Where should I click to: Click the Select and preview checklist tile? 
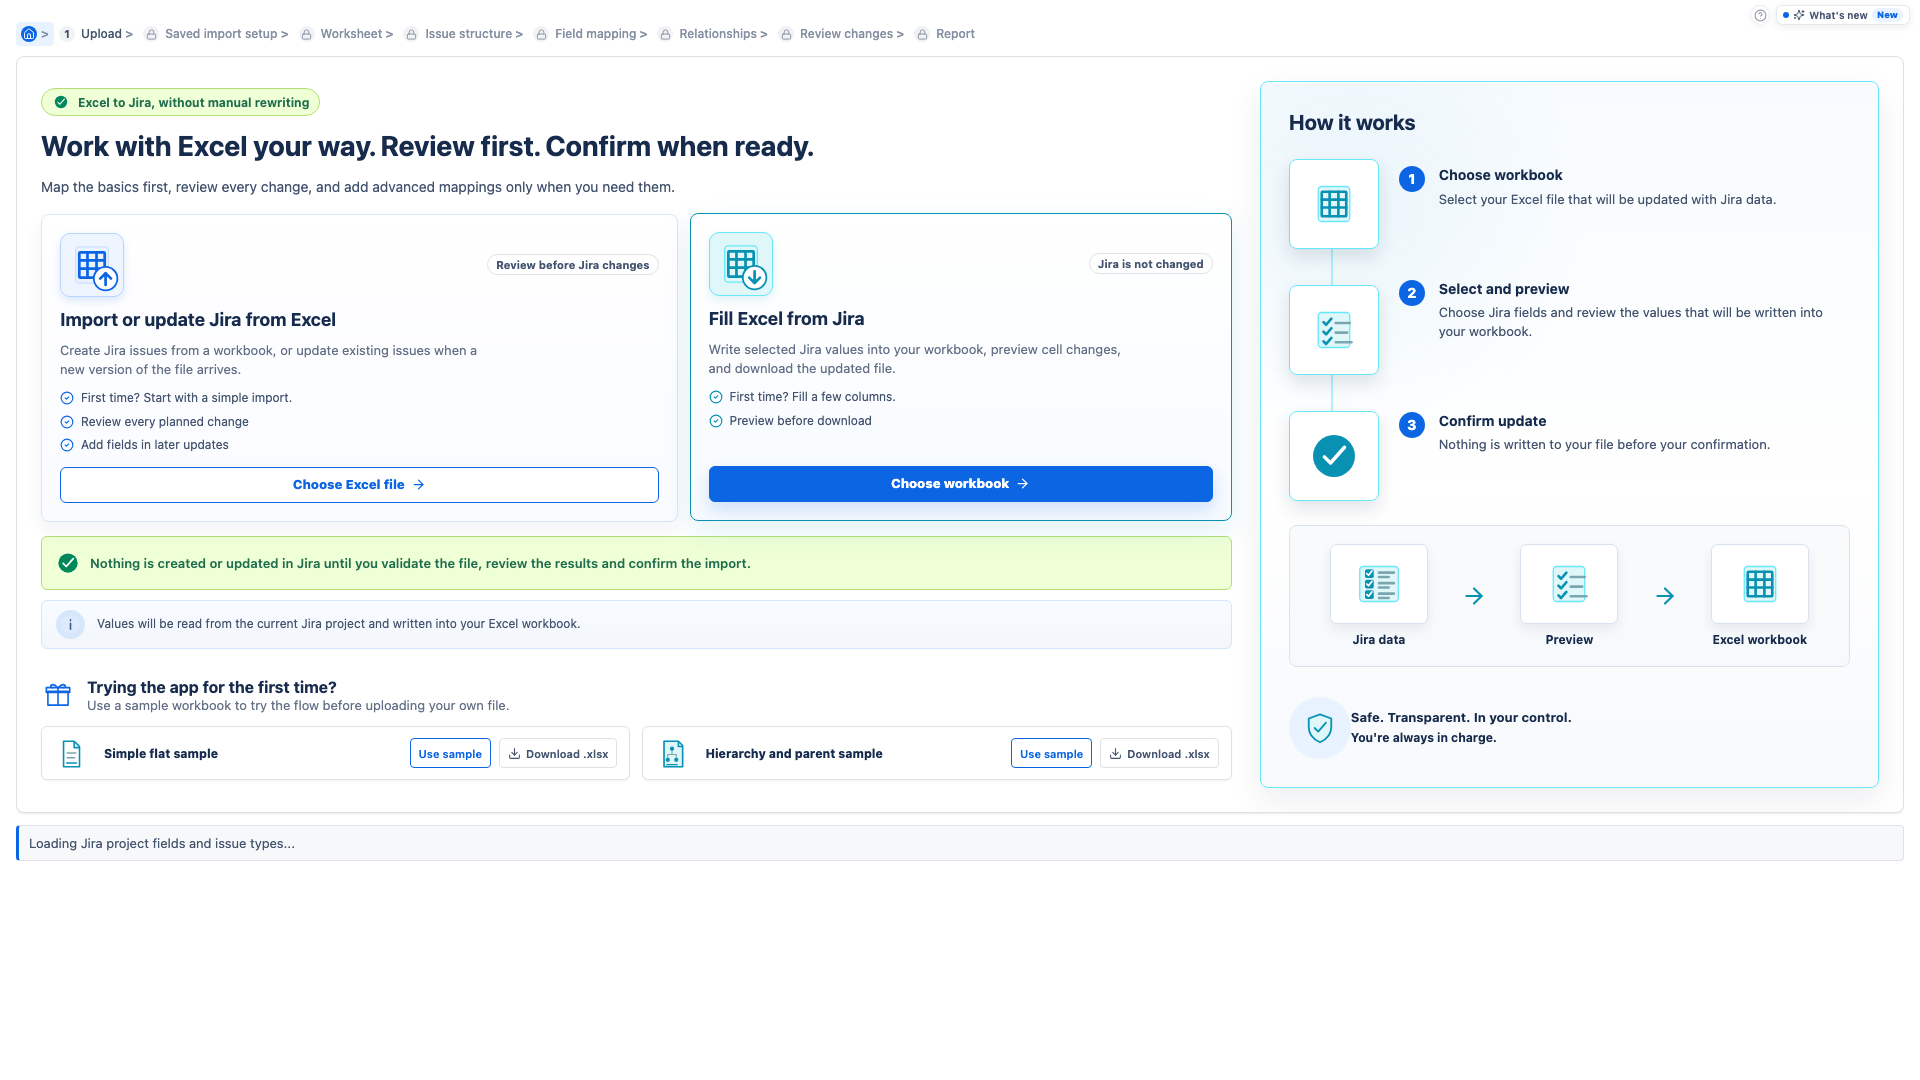click(x=1334, y=330)
